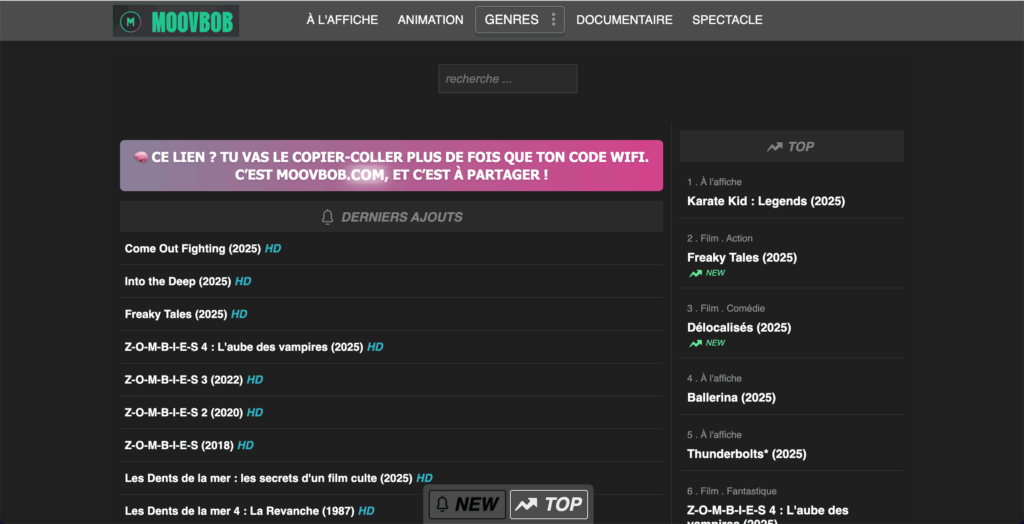The width and height of the screenshot is (1024, 524).
Task: Open the GENRES three-dot dropdown
Action: tap(554, 20)
